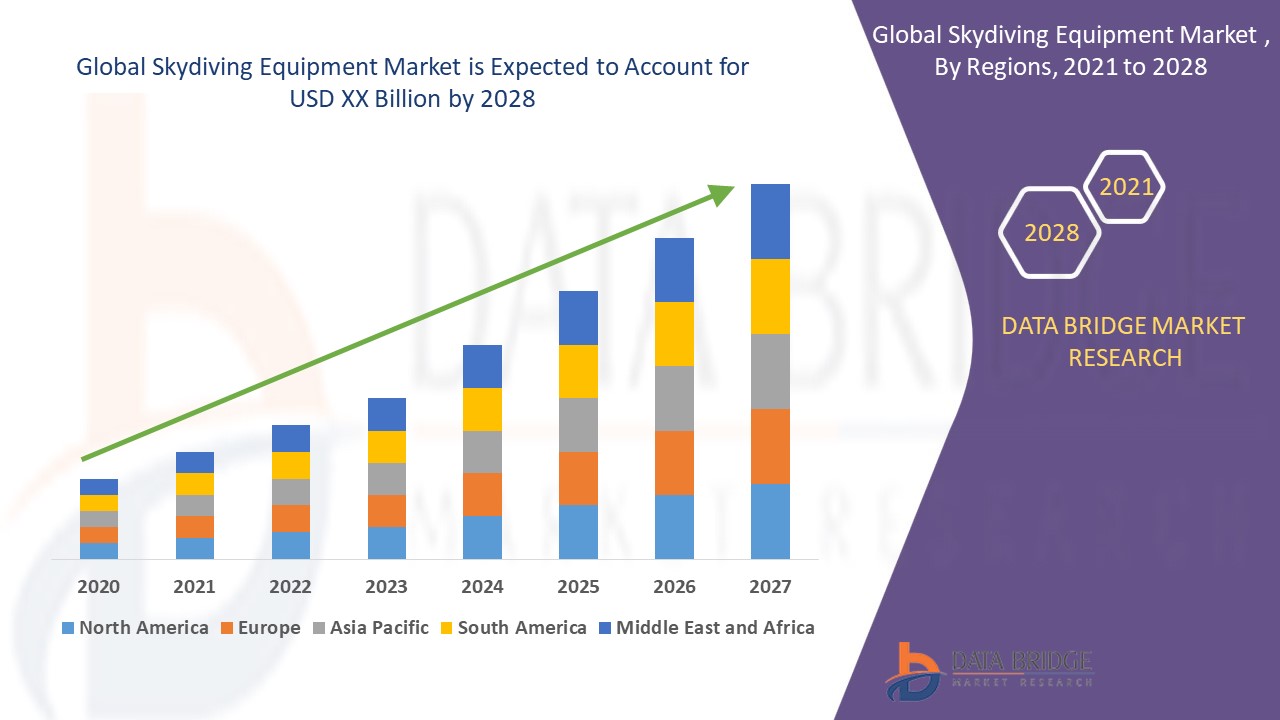The width and height of the screenshot is (1280, 720).
Task: Click the Asia Pacific gray legend square
Action: [x=317, y=628]
